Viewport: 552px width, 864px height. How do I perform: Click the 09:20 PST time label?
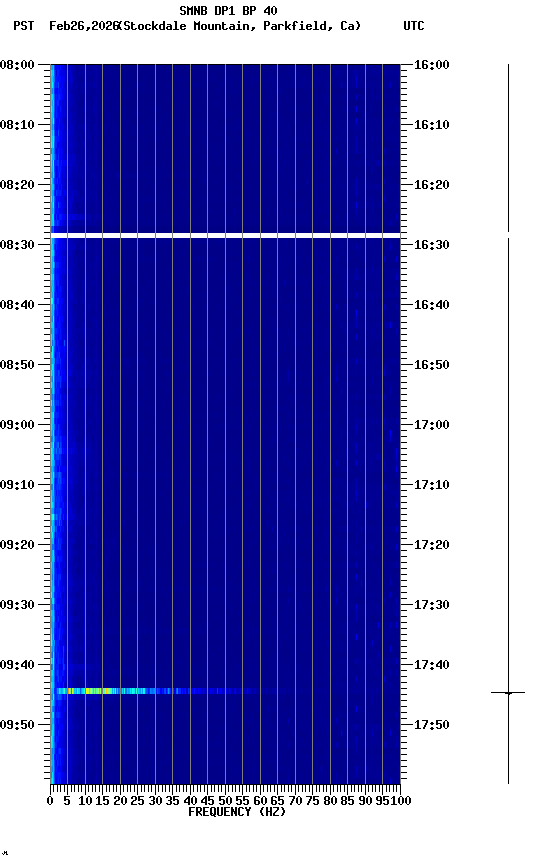pos(17,546)
